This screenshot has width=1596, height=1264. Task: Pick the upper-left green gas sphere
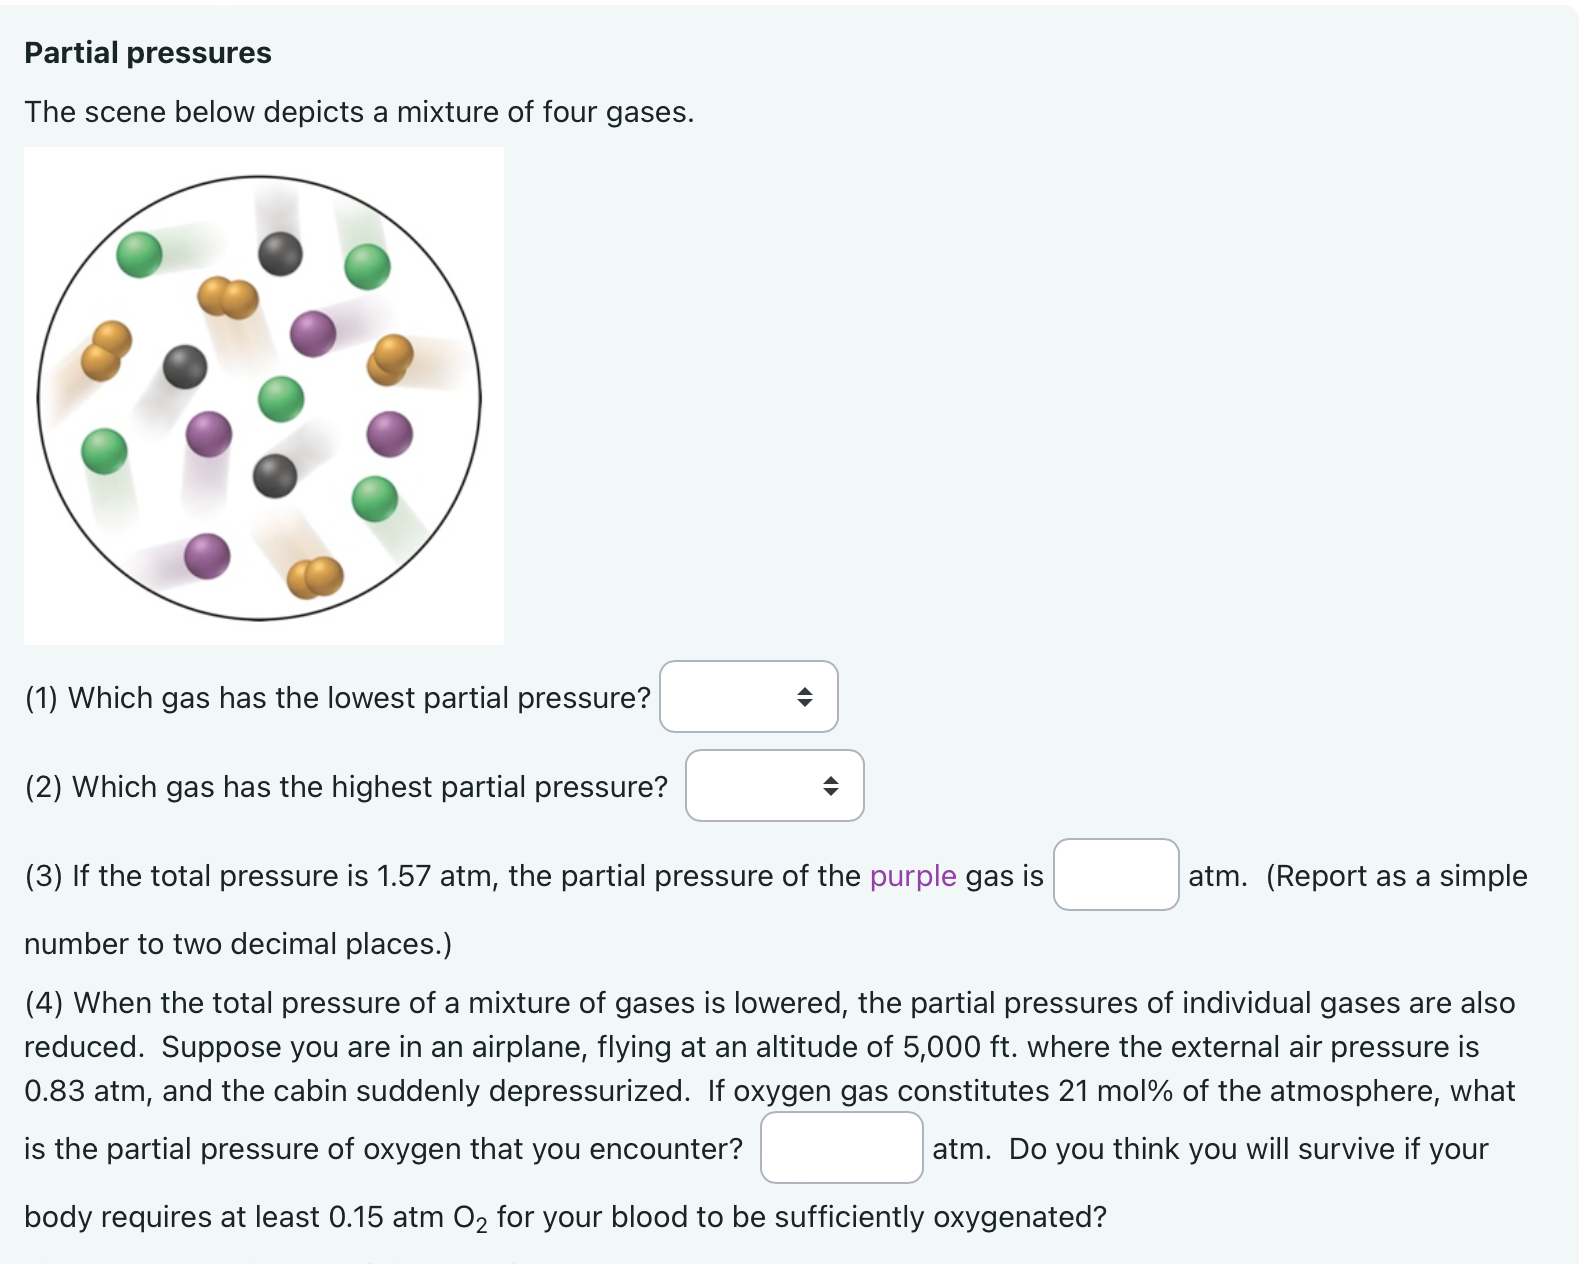pyautogui.click(x=139, y=254)
